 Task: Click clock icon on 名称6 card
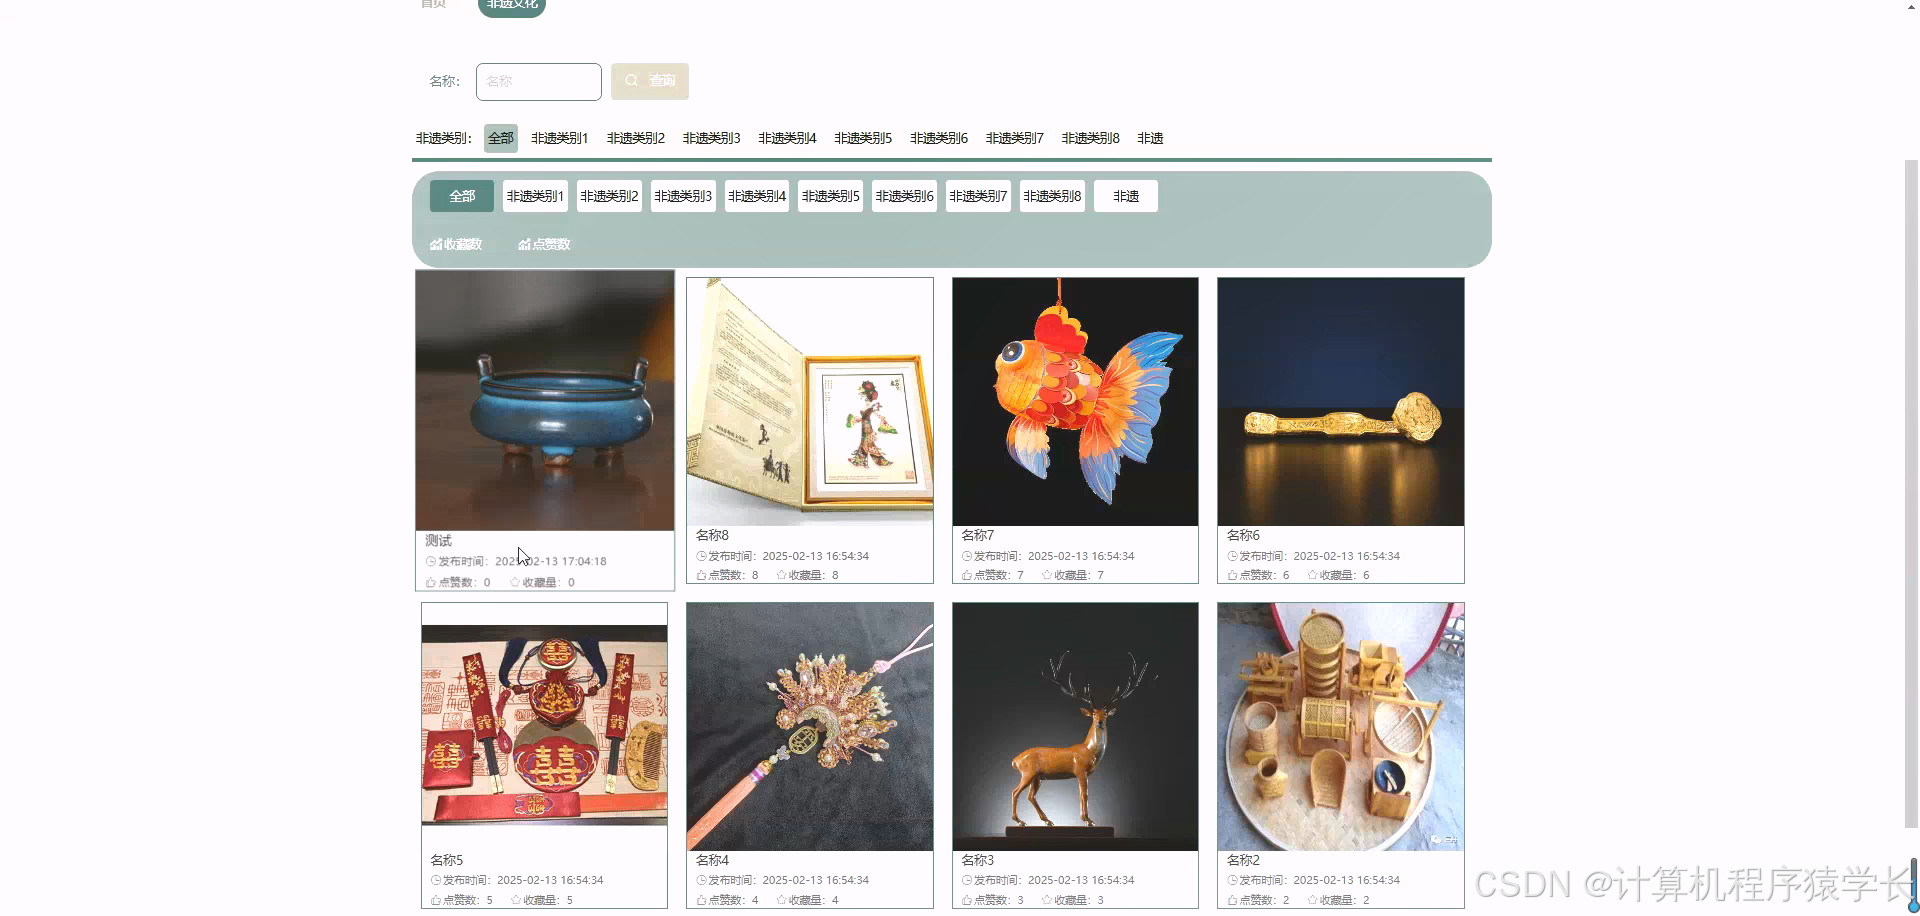(x=1232, y=556)
